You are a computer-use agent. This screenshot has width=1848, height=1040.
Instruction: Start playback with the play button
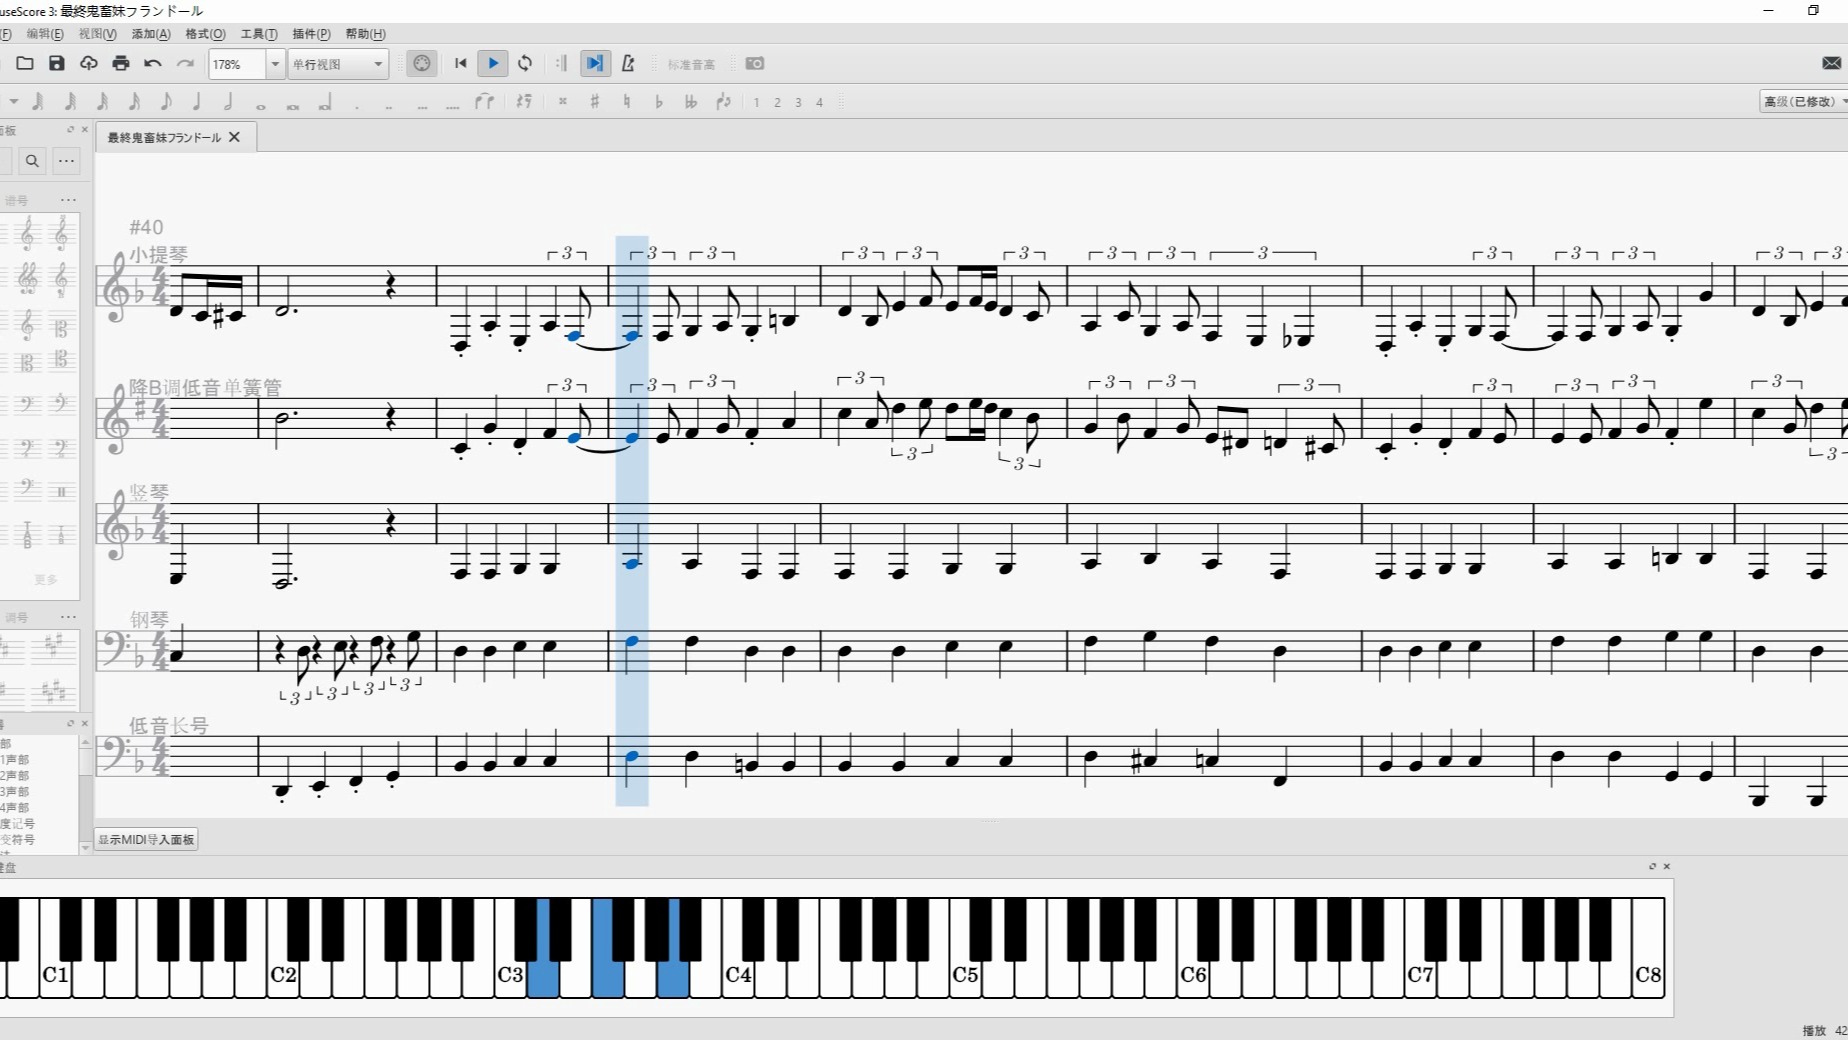coord(493,63)
